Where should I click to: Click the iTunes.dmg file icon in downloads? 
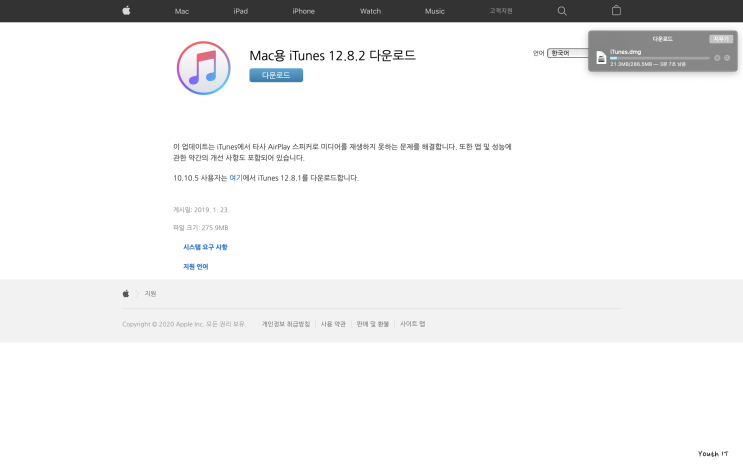(x=601, y=58)
